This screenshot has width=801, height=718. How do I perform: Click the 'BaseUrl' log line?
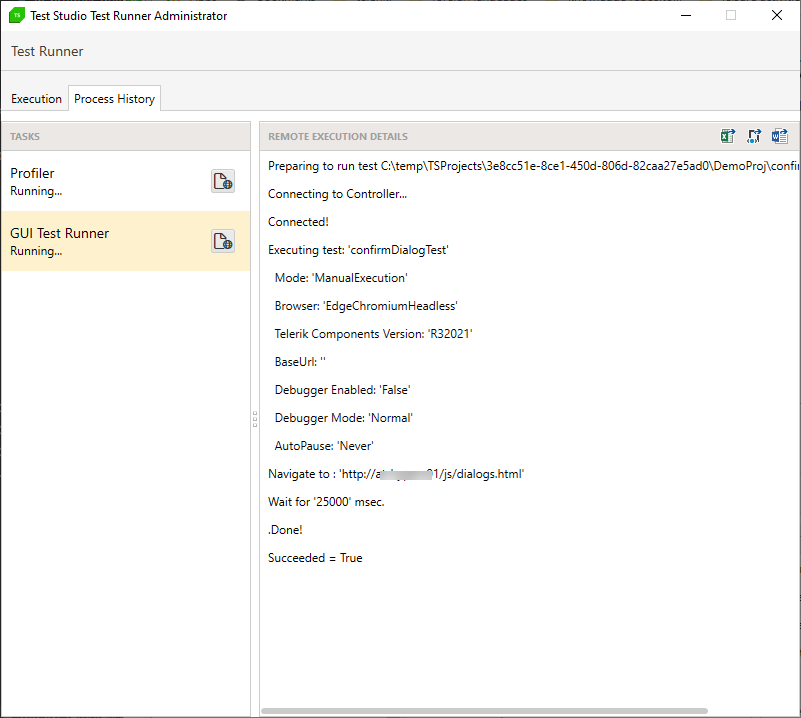coord(300,362)
